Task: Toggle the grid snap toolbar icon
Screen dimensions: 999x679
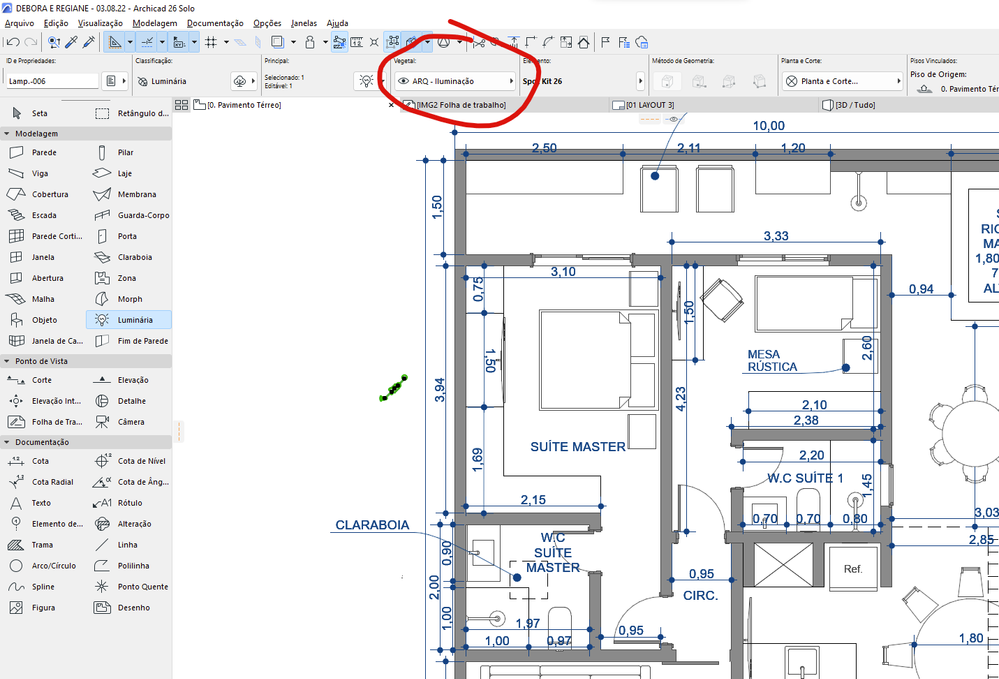Action: [213, 42]
